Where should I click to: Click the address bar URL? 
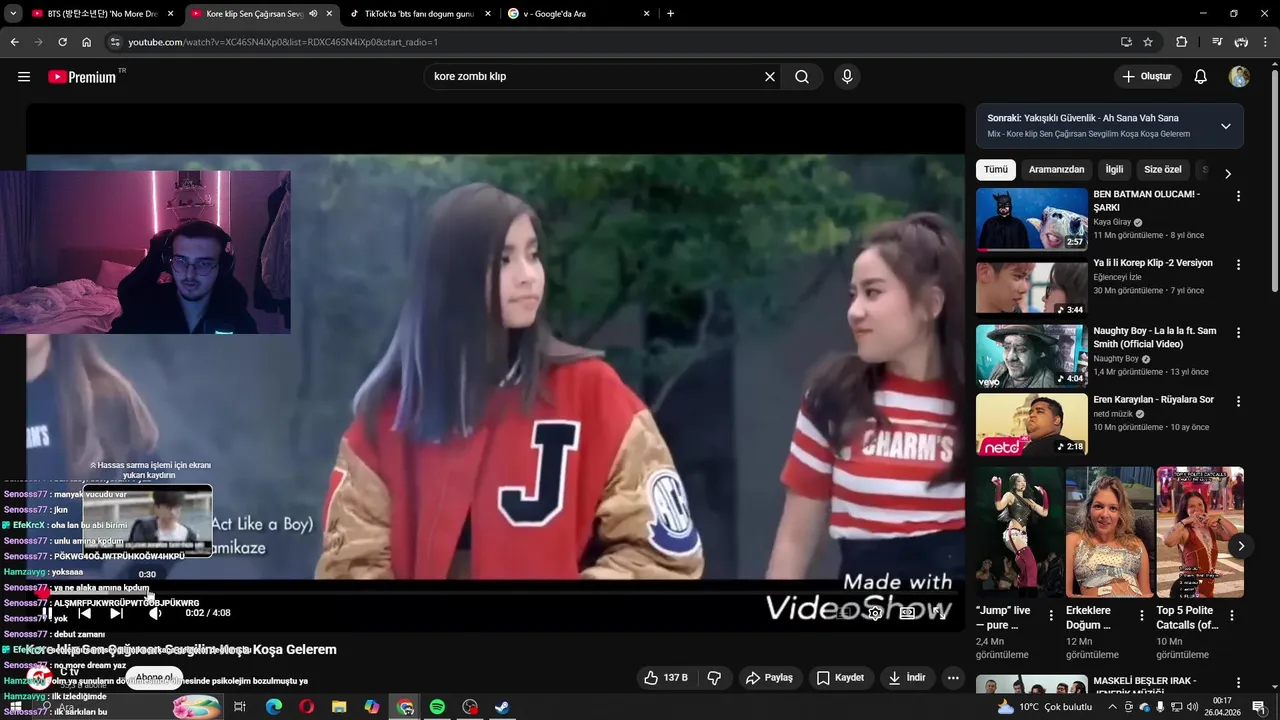click(283, 42)
